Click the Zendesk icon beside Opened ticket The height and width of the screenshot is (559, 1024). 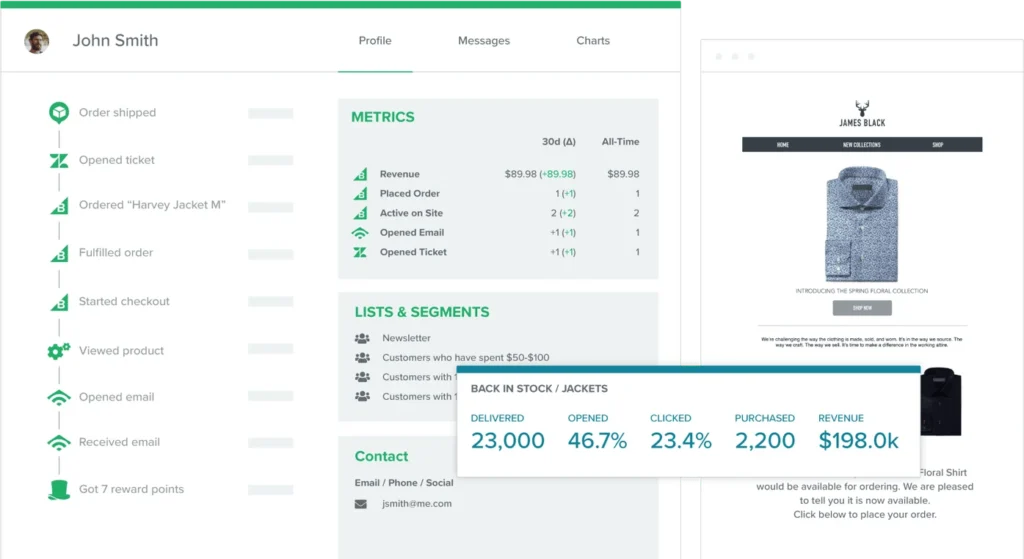point(59,161)
